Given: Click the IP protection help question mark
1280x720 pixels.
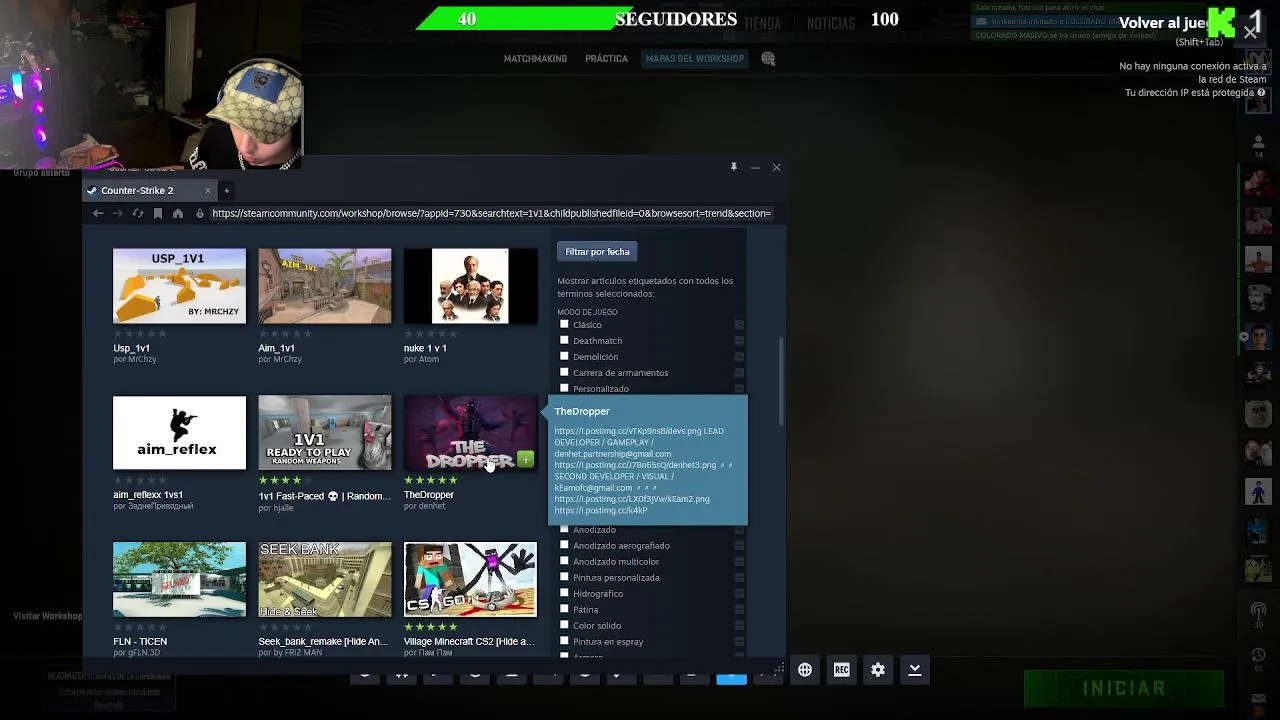Looking at the screenshot, I should [x=1261, y=92].
